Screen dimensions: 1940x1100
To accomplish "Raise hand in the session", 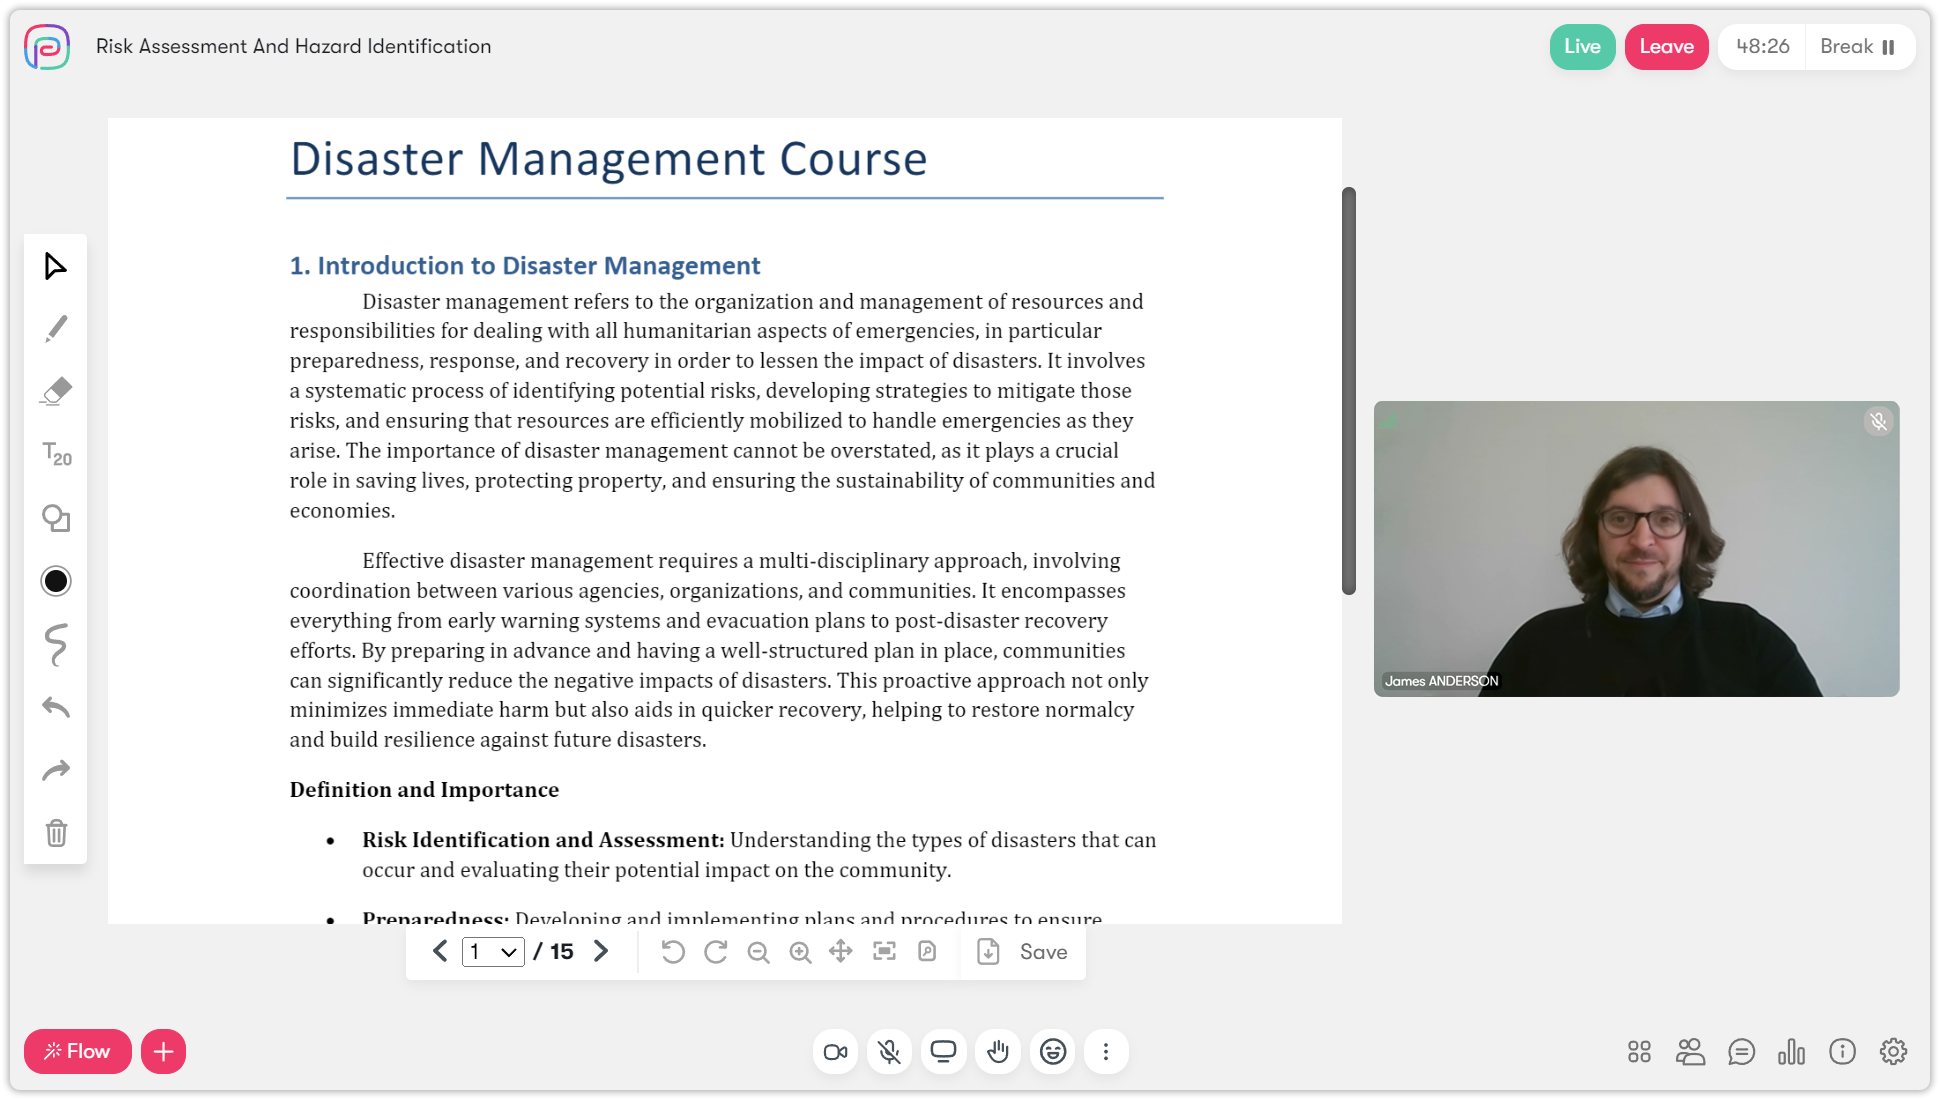I will point(998,1052).
